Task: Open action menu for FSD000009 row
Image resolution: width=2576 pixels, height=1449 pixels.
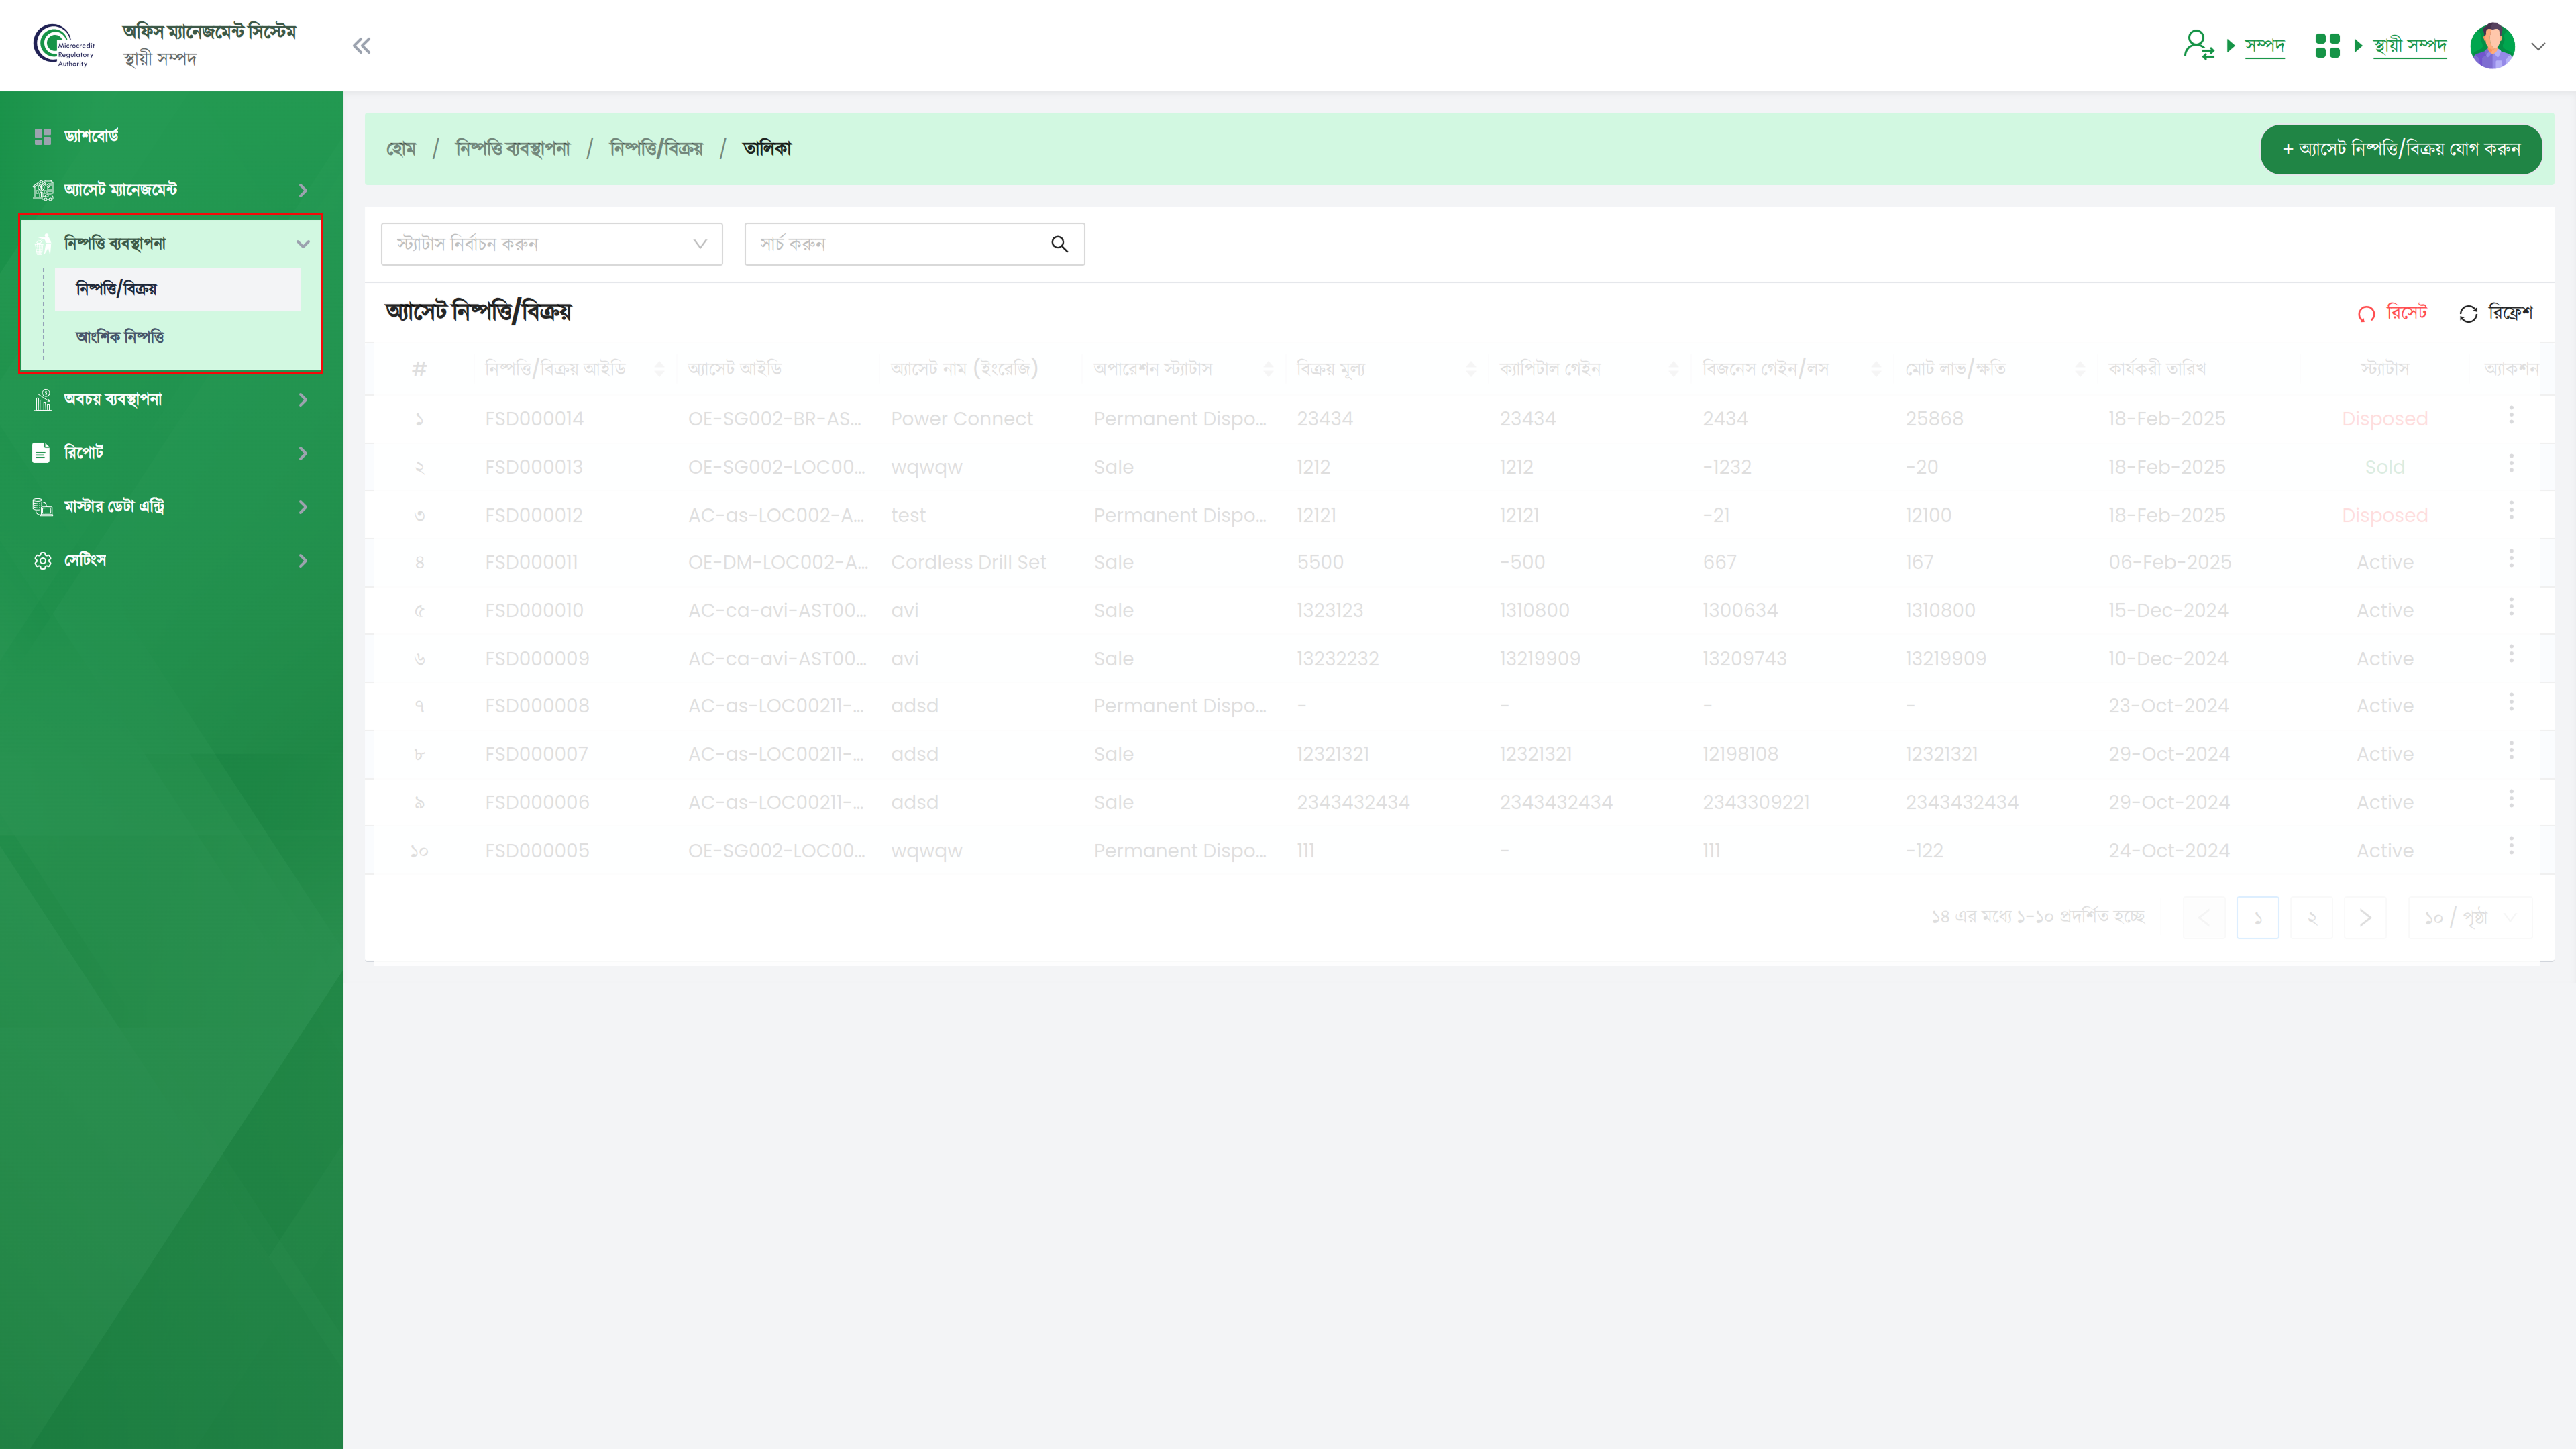Action: coord(2511,654)
